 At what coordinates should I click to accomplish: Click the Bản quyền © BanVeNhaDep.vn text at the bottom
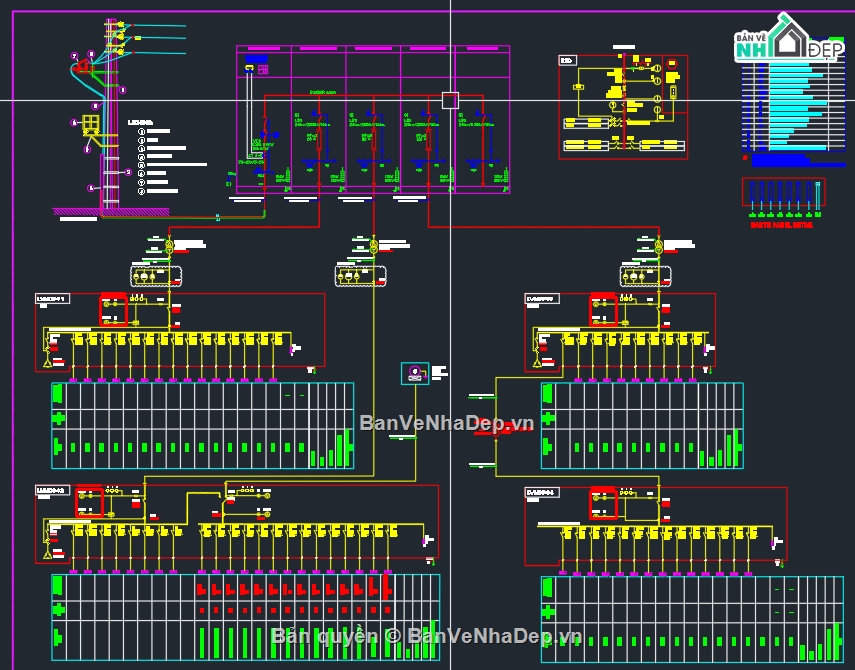point(426,636)
